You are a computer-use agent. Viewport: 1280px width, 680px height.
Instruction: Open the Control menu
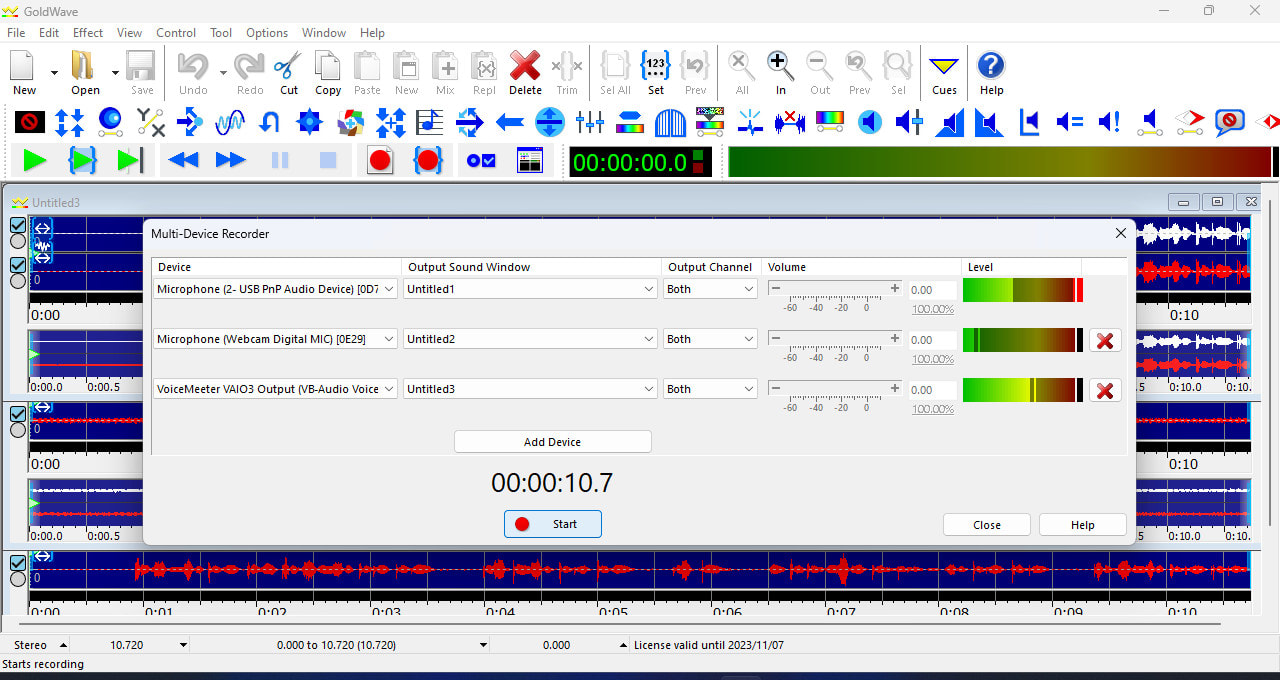pyautogui.click(x=176, y=33)
